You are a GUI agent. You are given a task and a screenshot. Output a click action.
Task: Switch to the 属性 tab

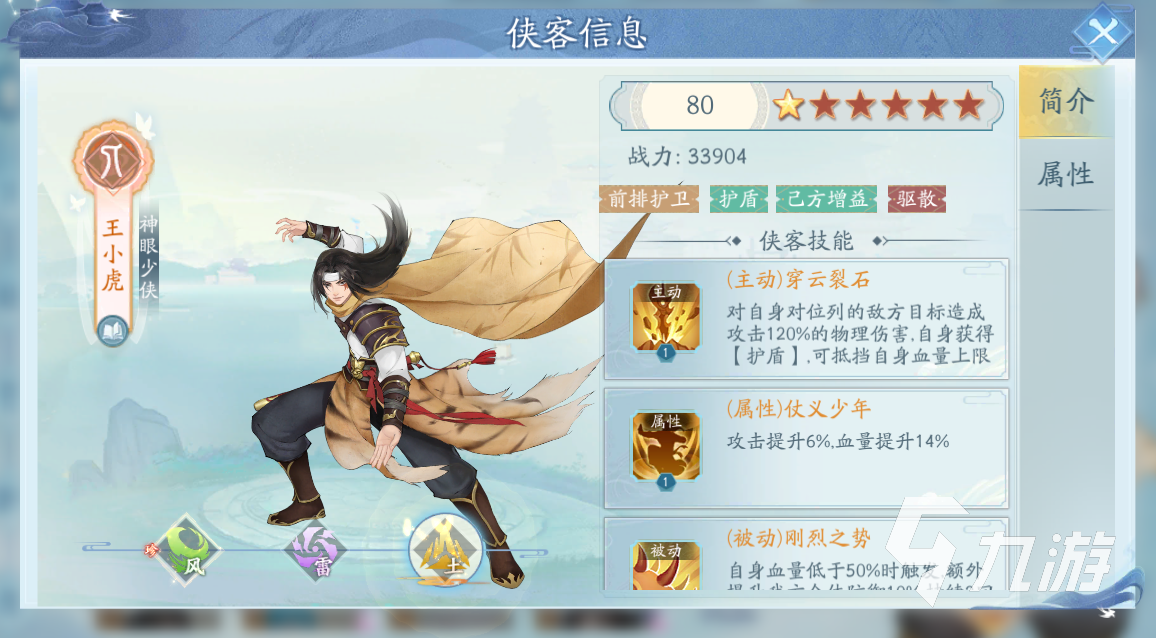point(1065,174)
